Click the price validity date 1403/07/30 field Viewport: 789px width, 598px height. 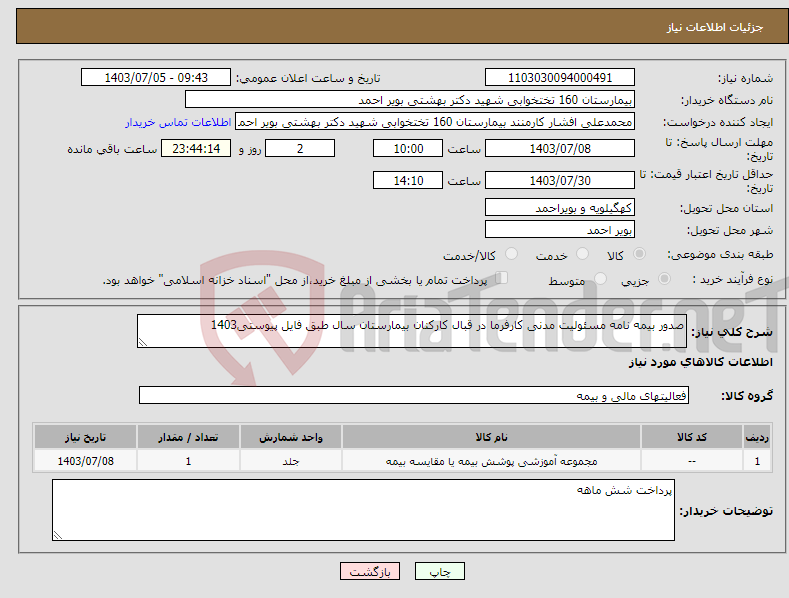pyautogui.click(x=560, y=180)
